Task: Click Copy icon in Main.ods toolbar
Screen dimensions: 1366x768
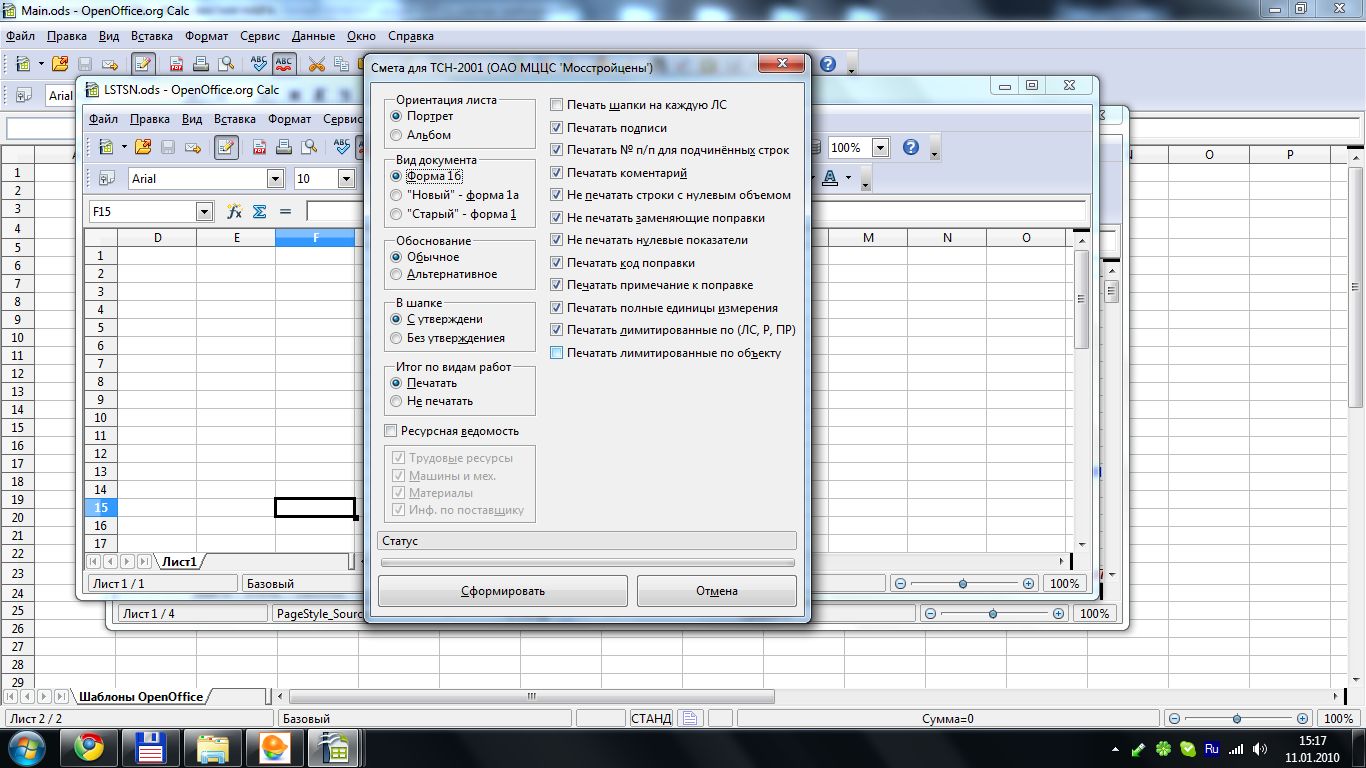Action: [x=341, y=64]
